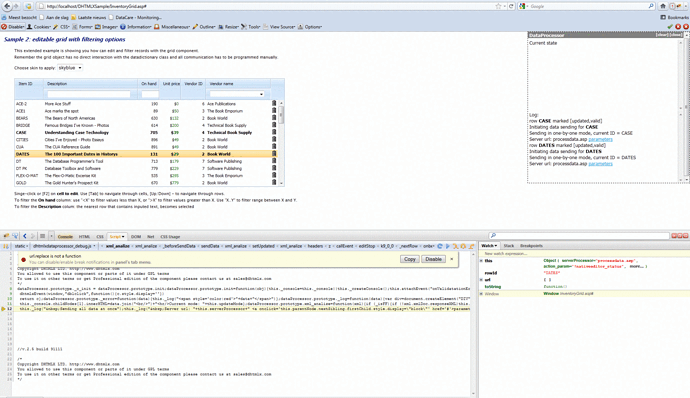Click the Firebug bug logo icon
This screenshot has width=690, height=398.
point(6,236)
